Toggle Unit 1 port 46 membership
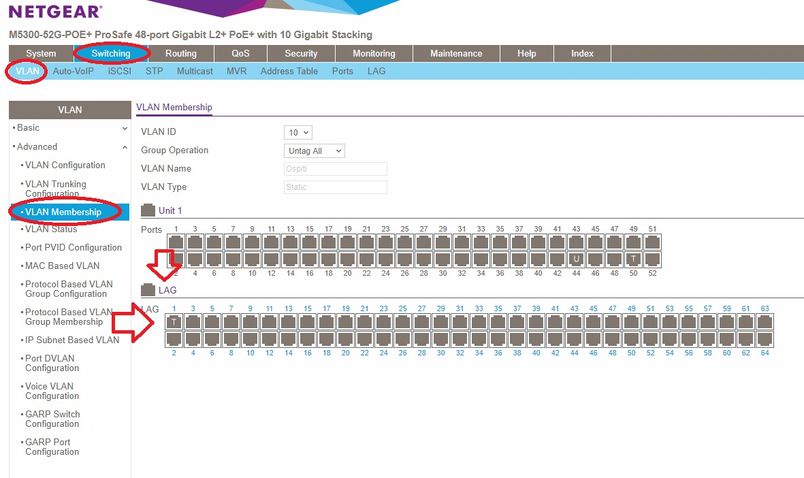 click(595, 259)
